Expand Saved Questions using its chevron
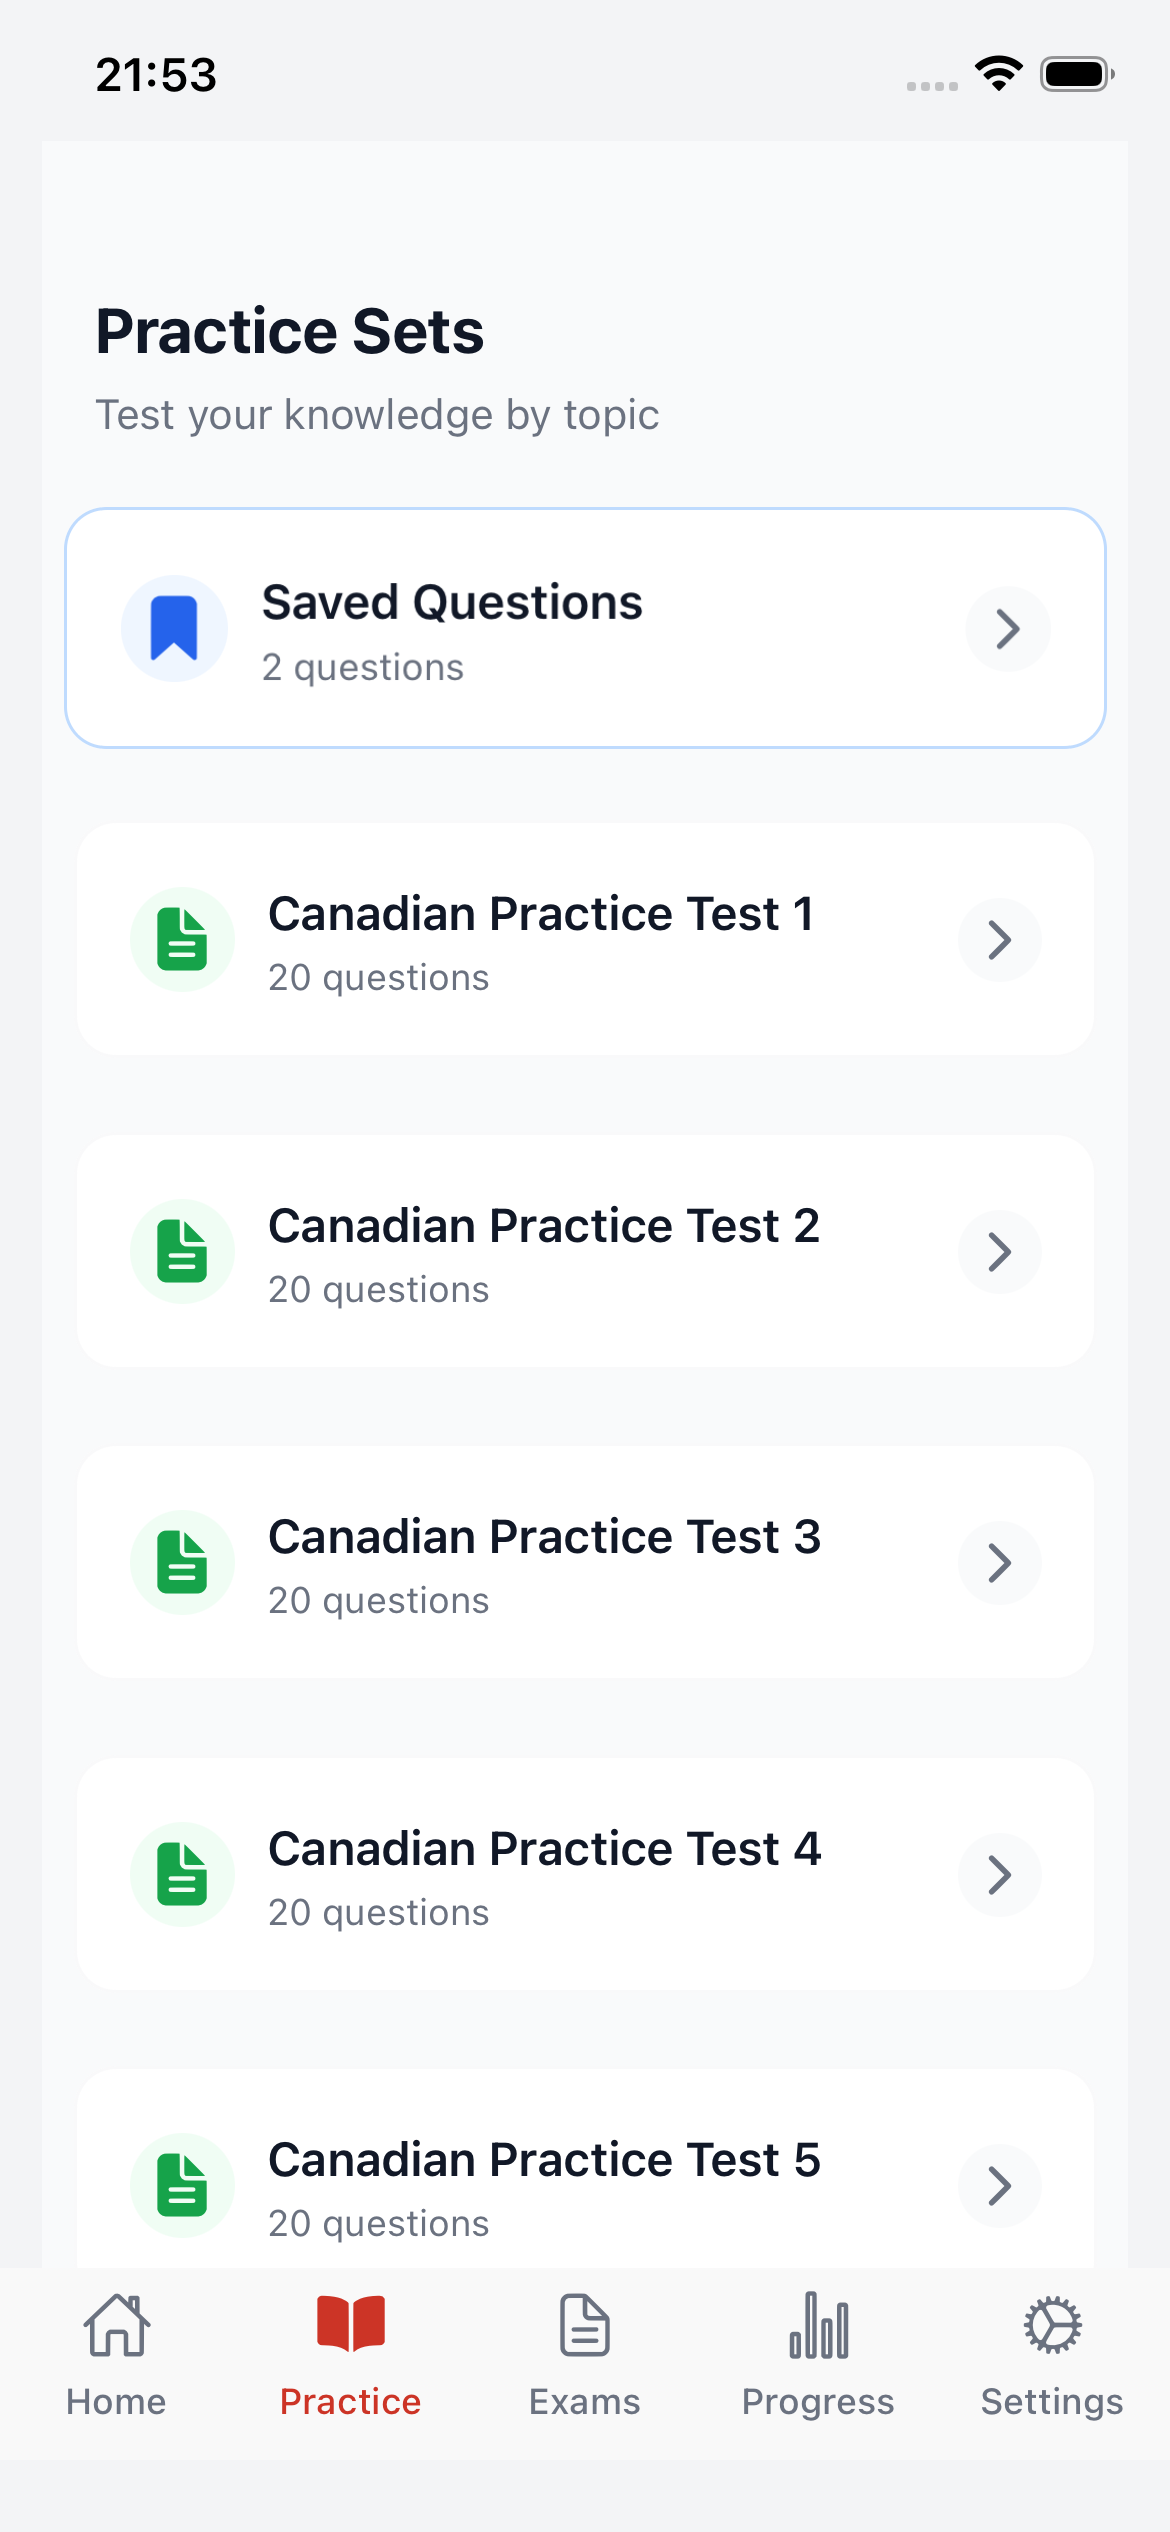 coord(1007,628)
